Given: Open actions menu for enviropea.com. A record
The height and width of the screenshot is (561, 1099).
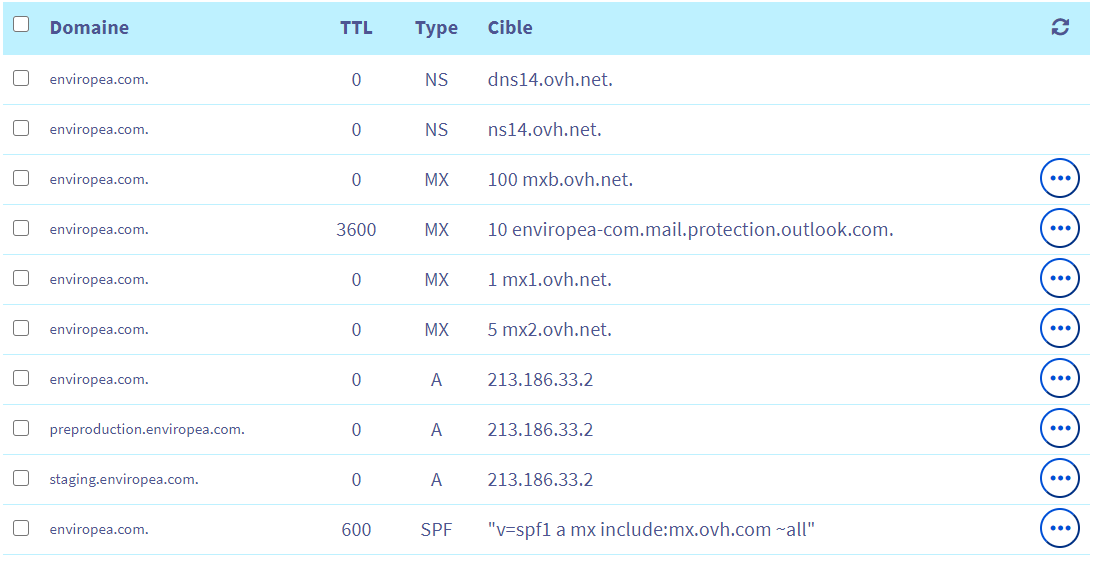Looking at the screenshot, I should point(1059,378).
